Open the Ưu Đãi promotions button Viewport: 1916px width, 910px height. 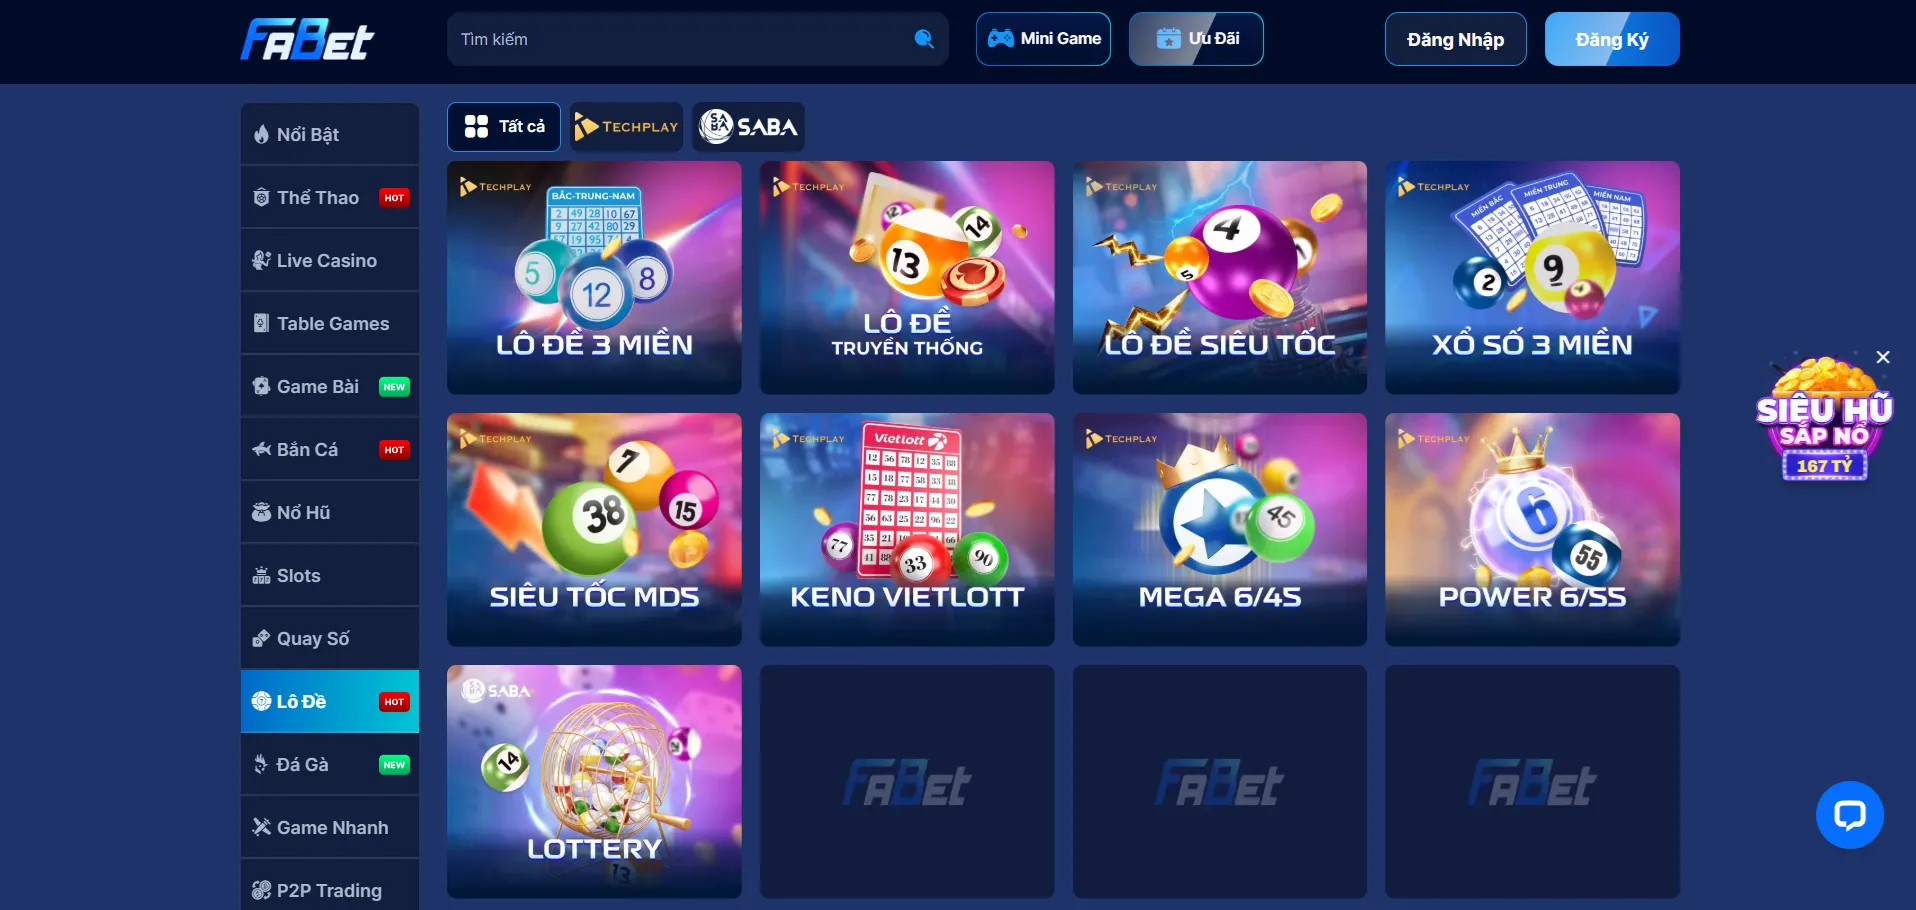[x=1196, y=39]
